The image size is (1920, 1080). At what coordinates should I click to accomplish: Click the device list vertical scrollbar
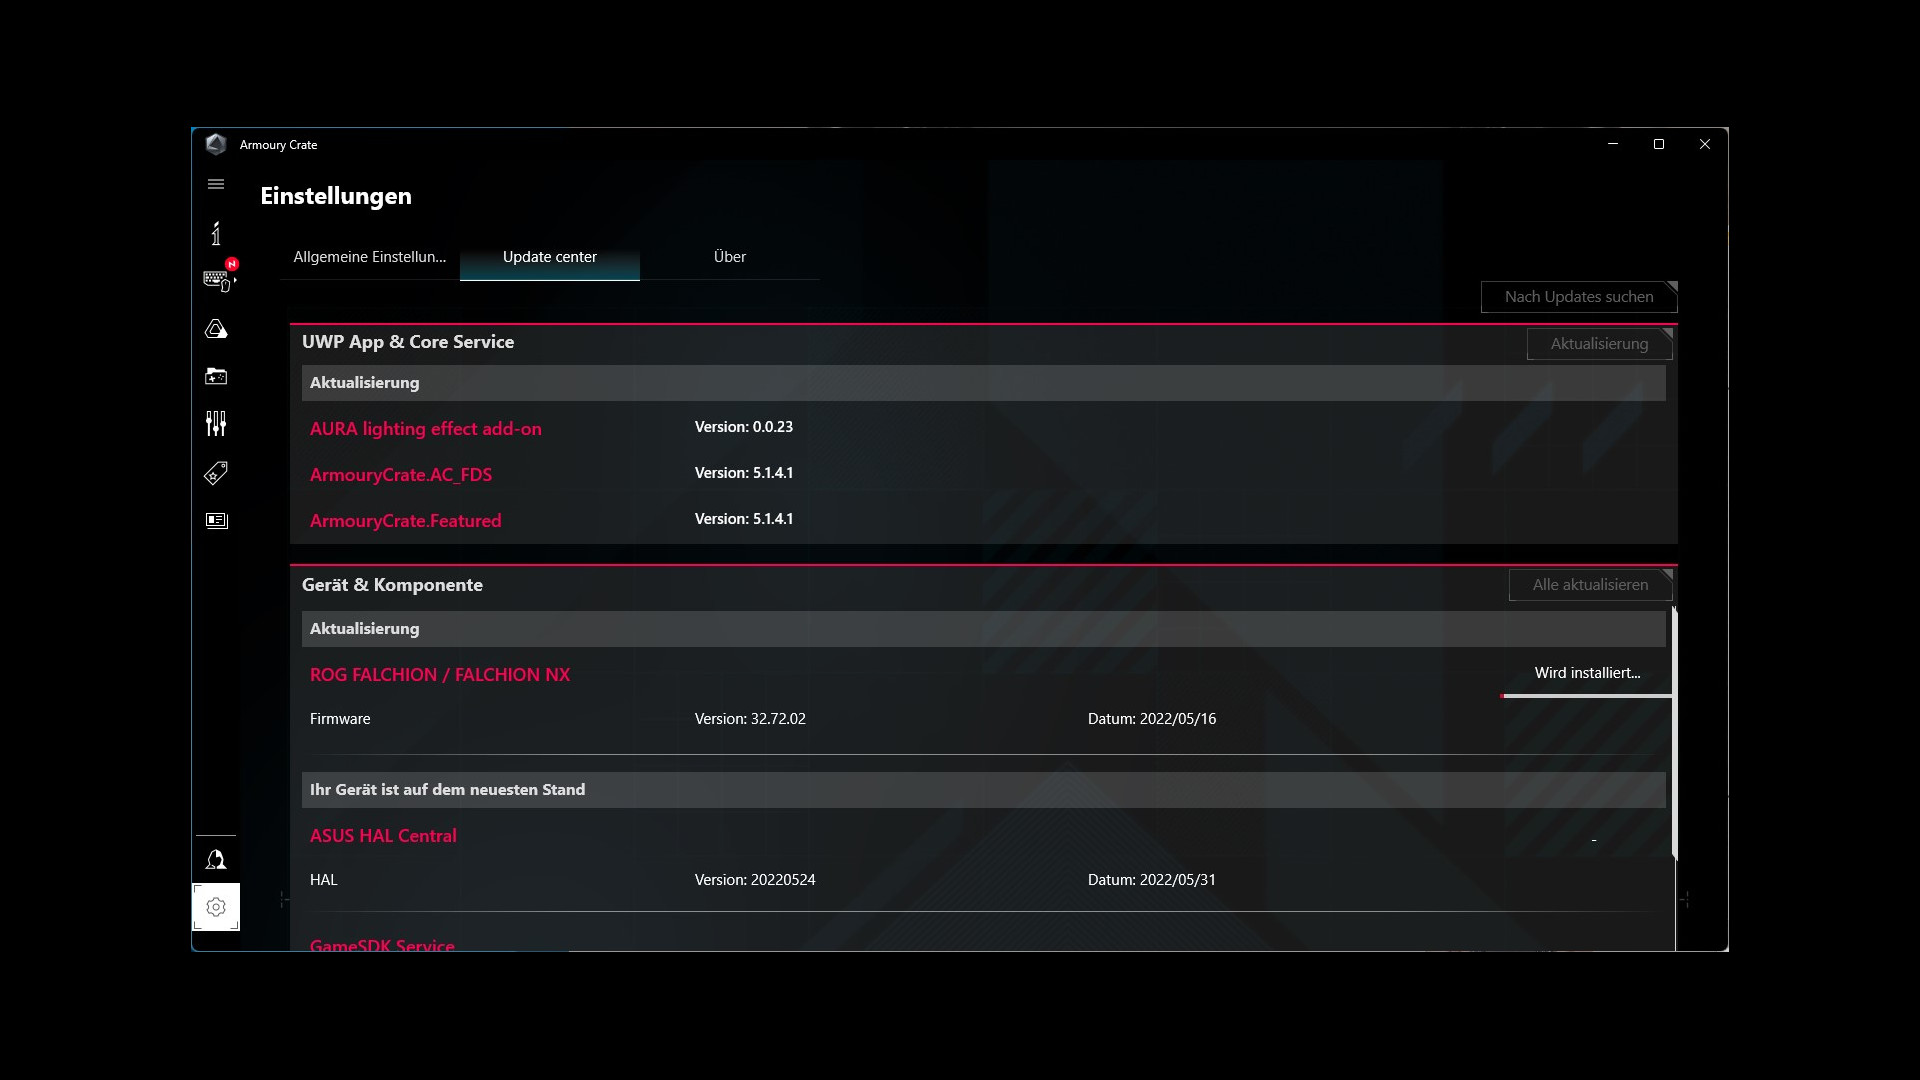(x=1674, y=733)
